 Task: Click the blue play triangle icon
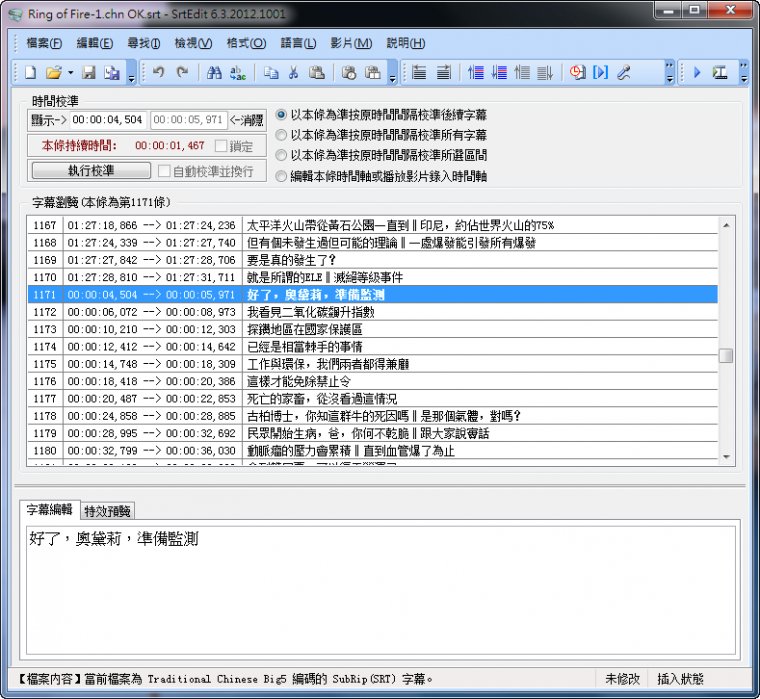pyautogui.click(x=697, y=73)
